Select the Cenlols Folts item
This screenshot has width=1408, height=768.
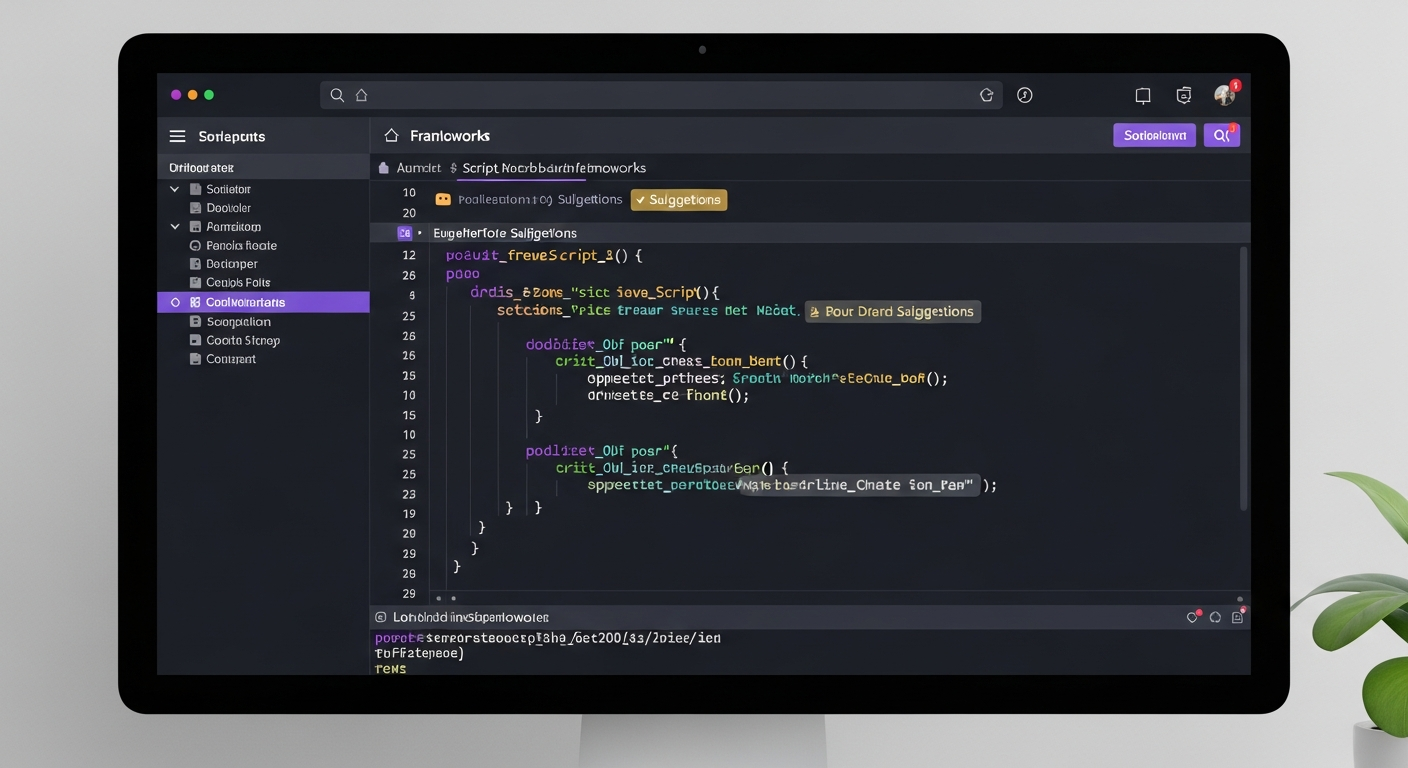237,283
